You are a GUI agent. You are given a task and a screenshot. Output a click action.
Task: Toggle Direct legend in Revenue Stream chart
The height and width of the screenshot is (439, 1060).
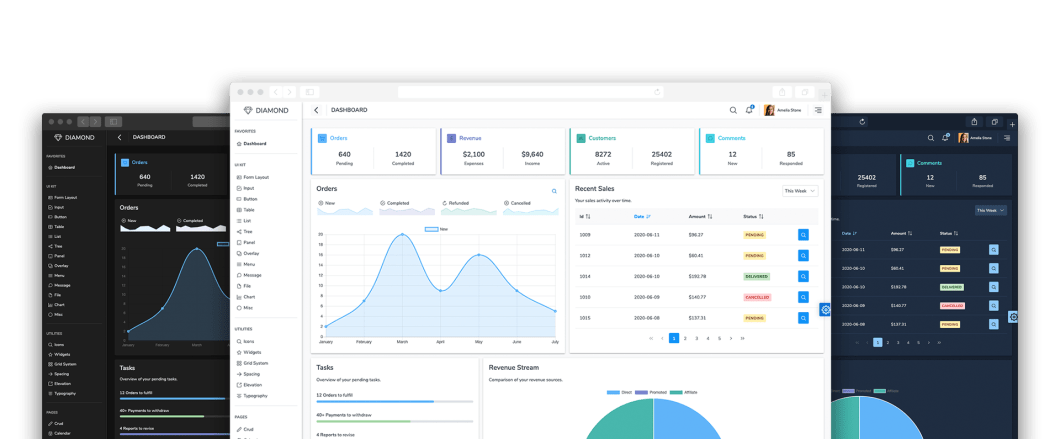(x=619, y=392)
